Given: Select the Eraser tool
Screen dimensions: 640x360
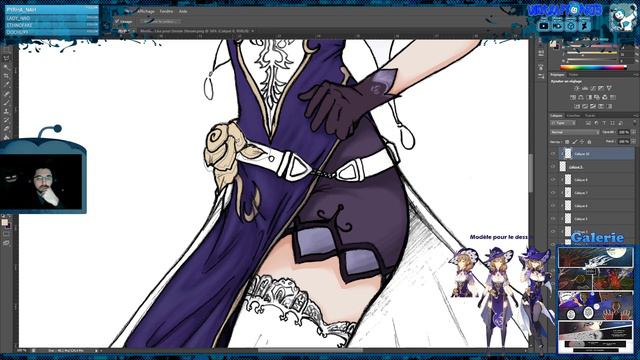Looking at the screenshot, I should (7, 129).
